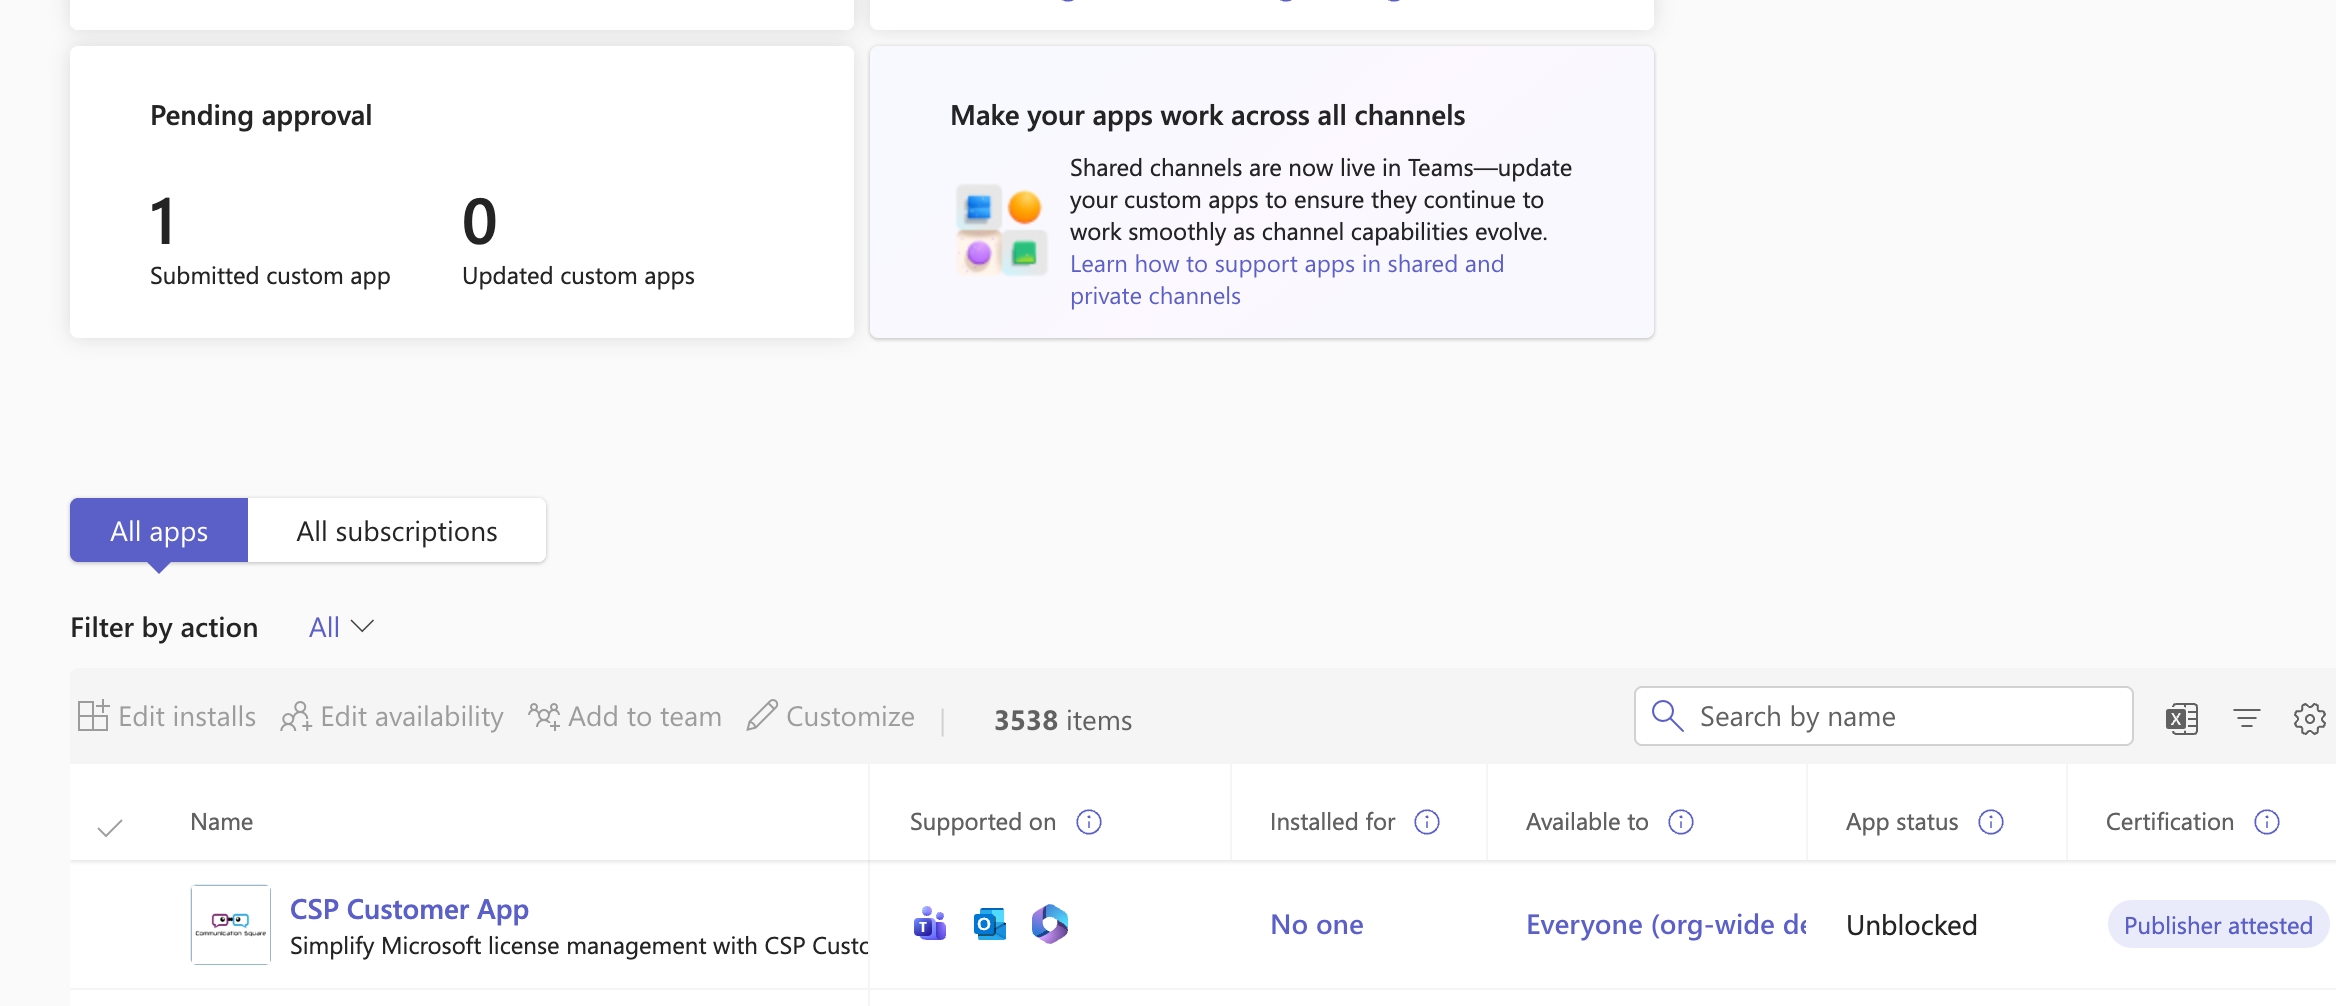Open the shared and private channels learn link
The width and height of the screenshot is (2336, 1006).
(x=1287, y=280)
